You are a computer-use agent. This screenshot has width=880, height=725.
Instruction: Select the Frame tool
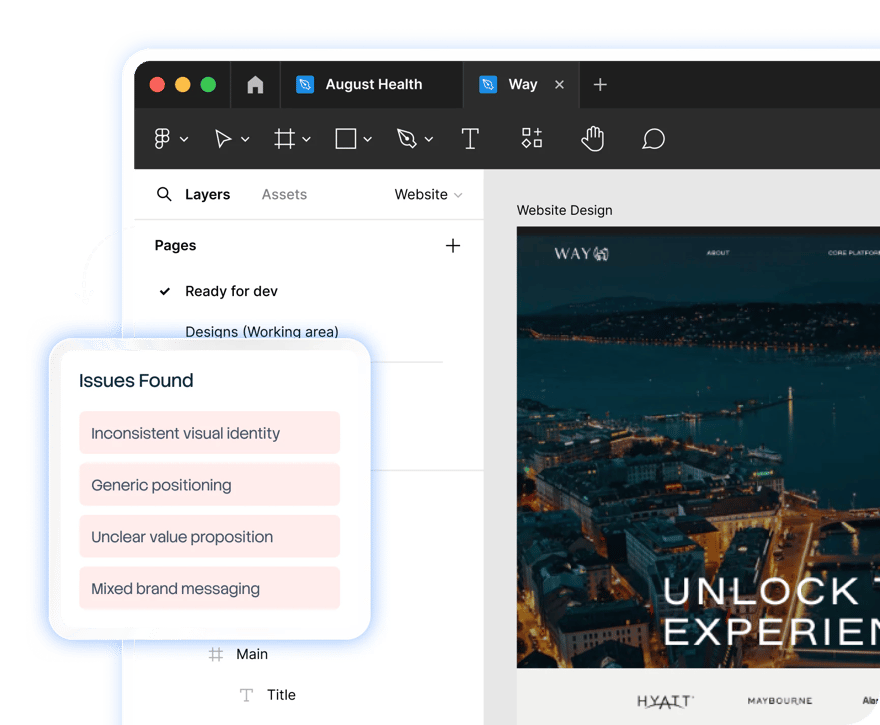tap(285, 139)
